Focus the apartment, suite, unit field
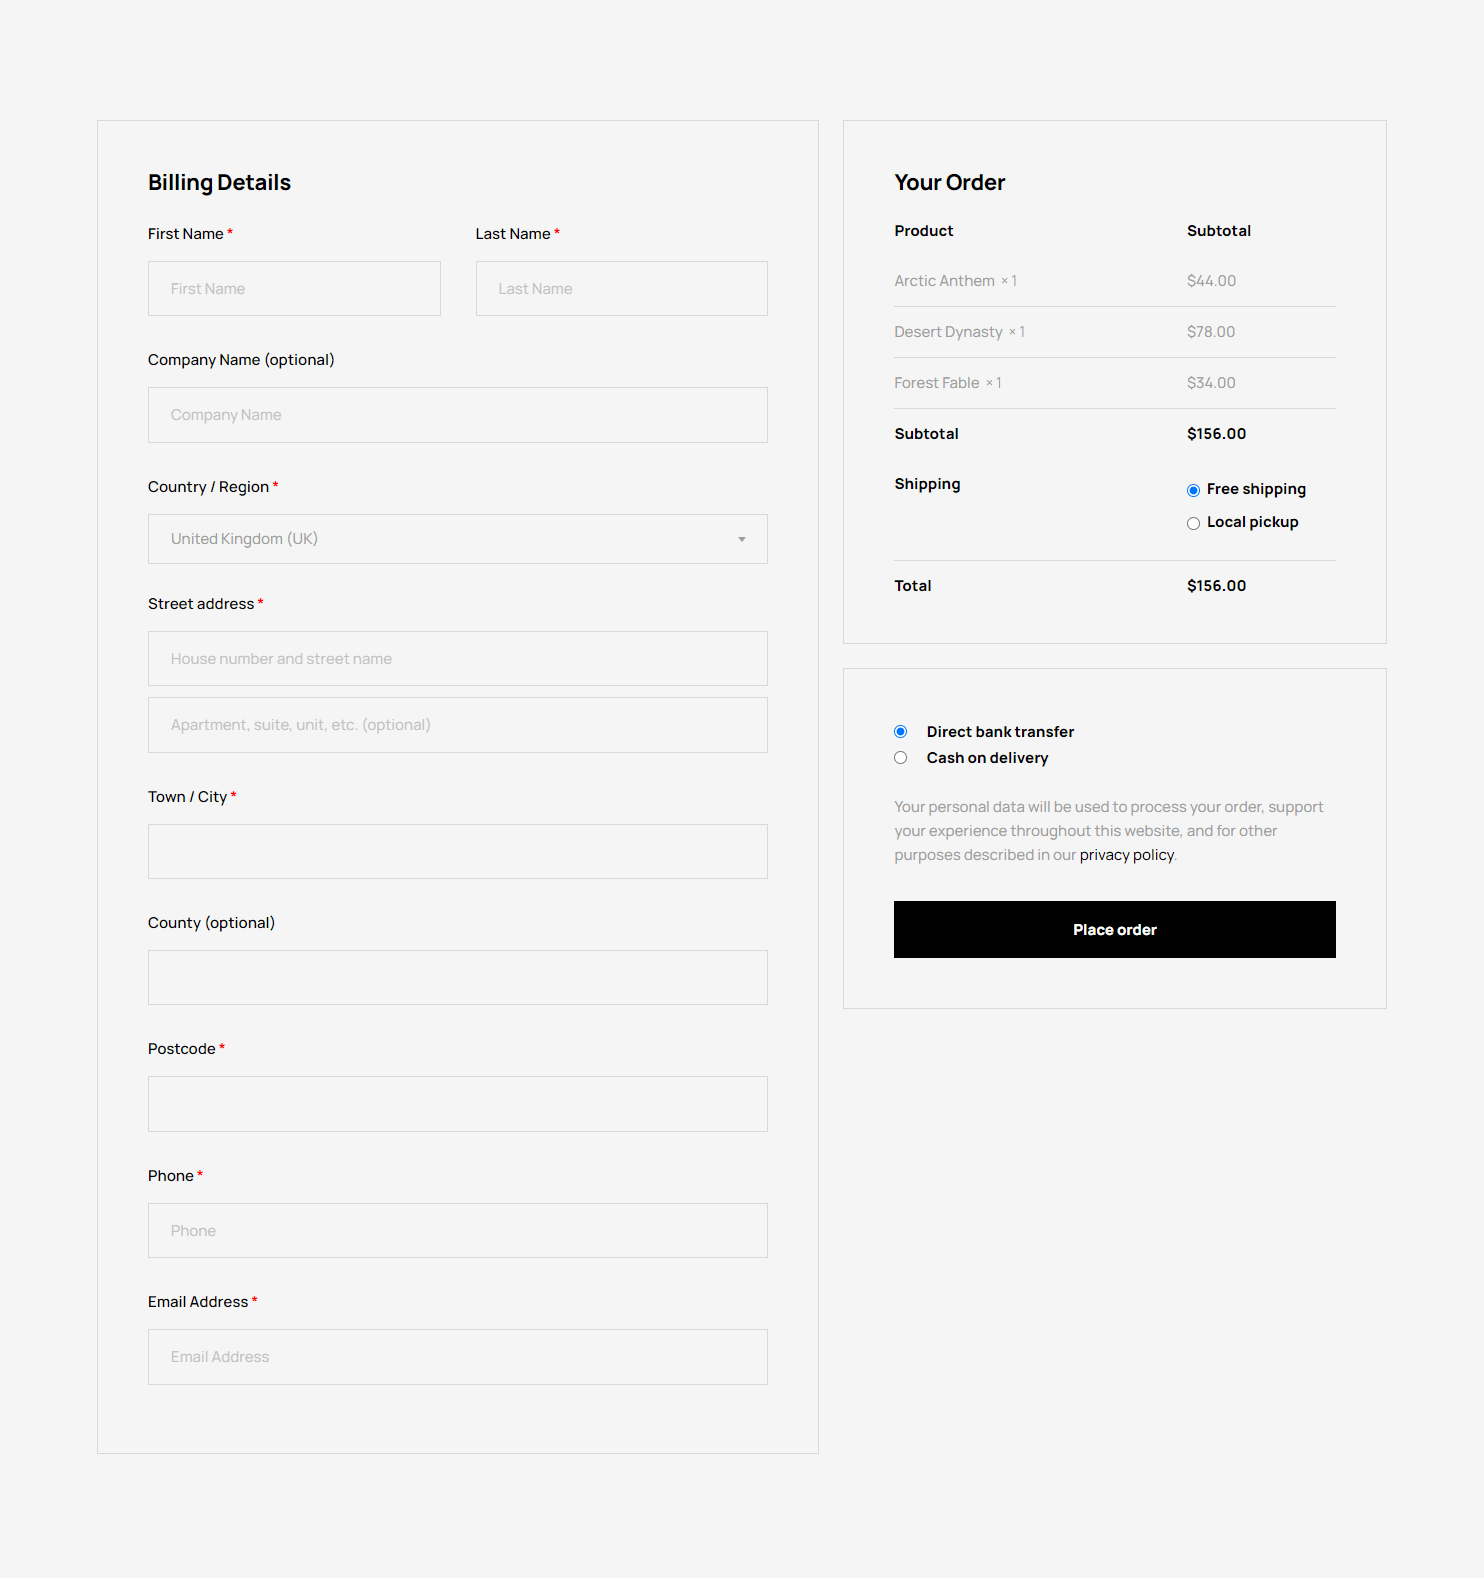1484x1578 pixels. 457,725
